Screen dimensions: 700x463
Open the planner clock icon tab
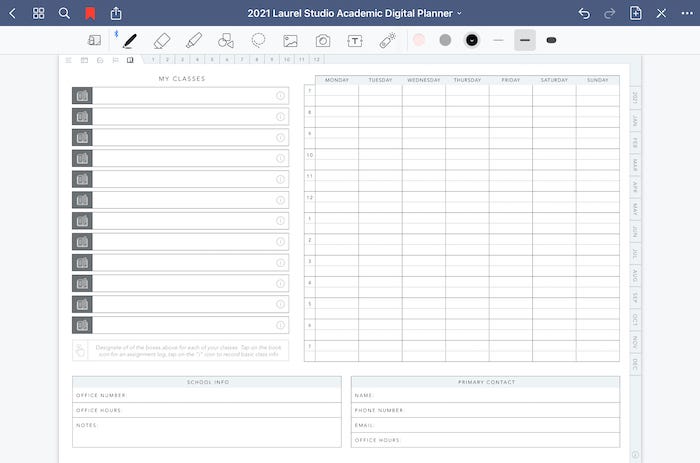coord(100,60)
